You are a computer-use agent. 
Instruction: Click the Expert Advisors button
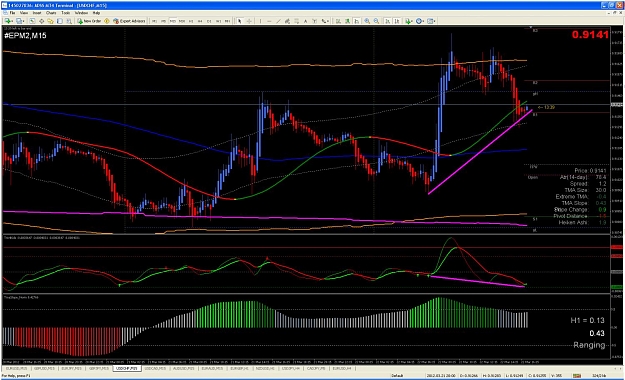[129, 21]
